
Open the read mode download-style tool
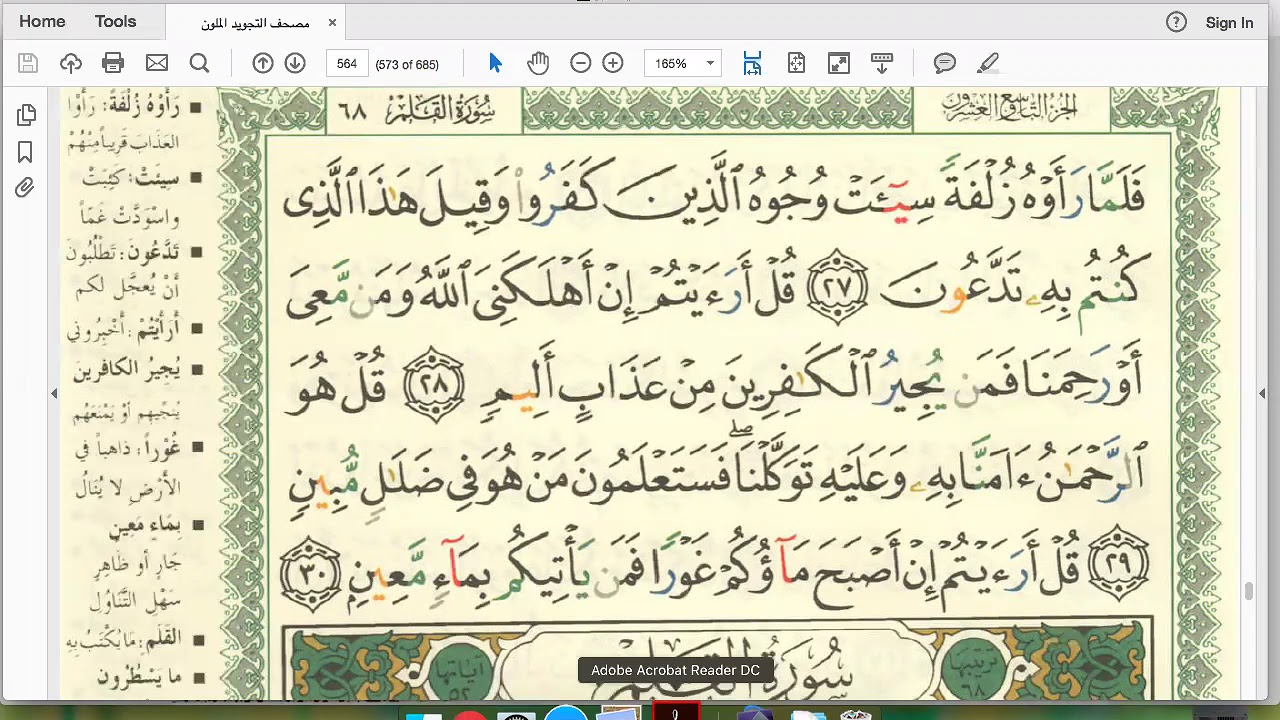point(882,63)
